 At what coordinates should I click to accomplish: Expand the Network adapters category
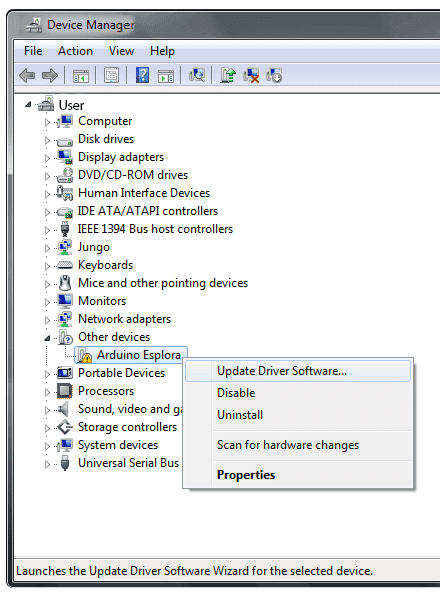(x=47, y=320)
